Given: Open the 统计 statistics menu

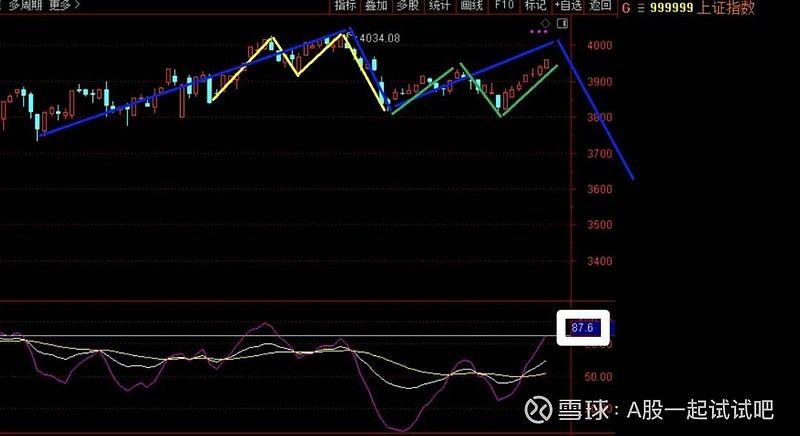Looking at the screenshot, I should click(439, 6).
